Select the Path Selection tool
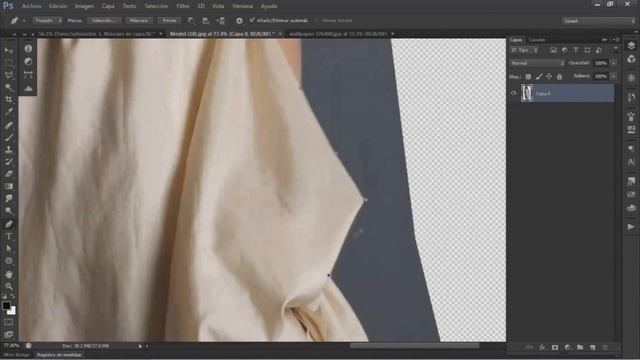This screenshot has height=360, width=640. pyautogui.click(x=9, y=249)
